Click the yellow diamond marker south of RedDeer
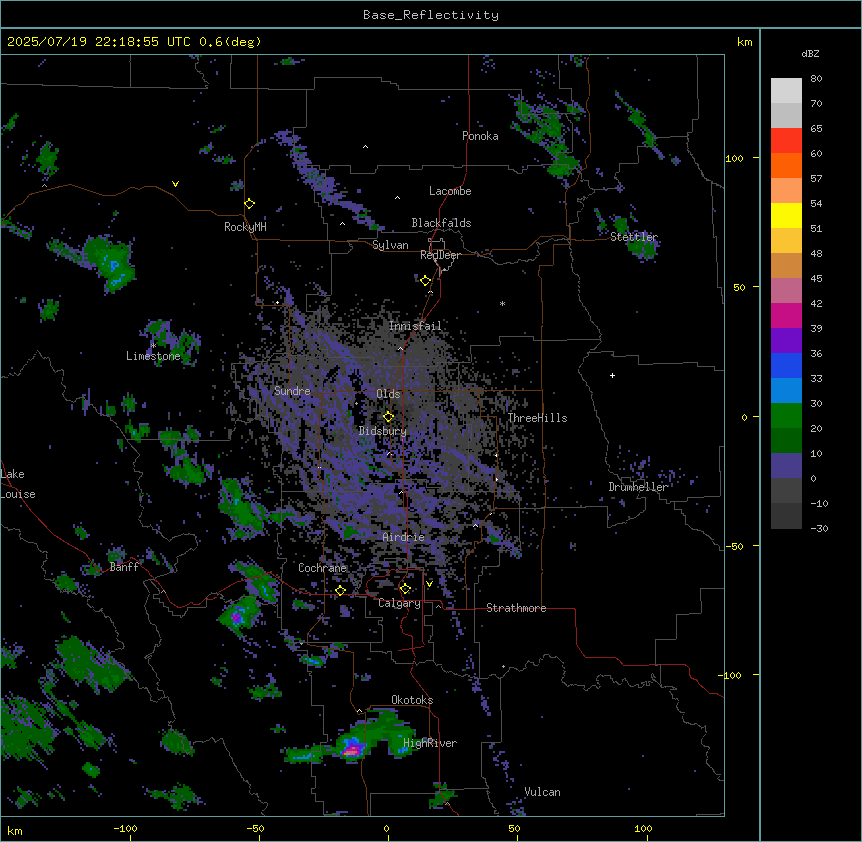This screenshot has width=862, height=842. [426, 281]
